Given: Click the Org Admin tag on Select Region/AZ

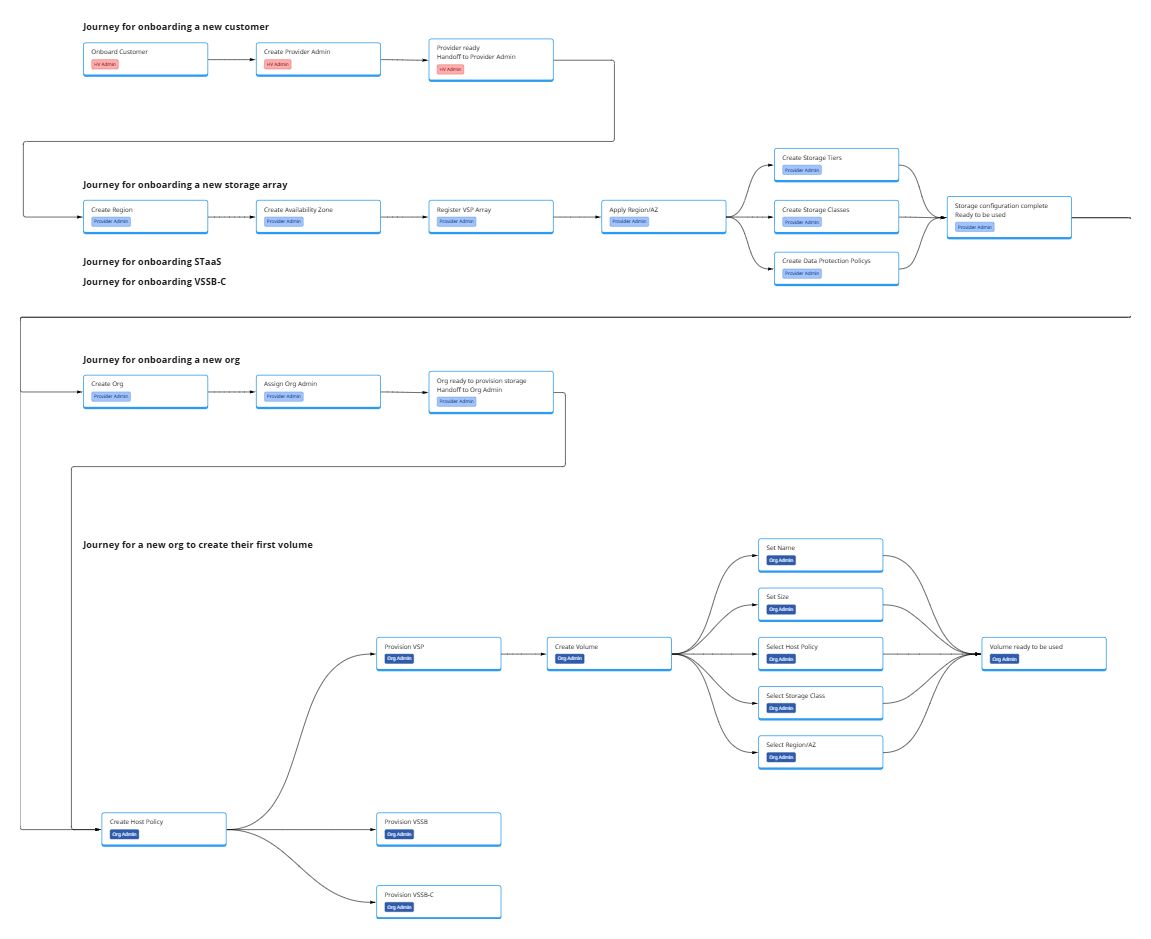Looking at the screenshot, I should (780, 758).
